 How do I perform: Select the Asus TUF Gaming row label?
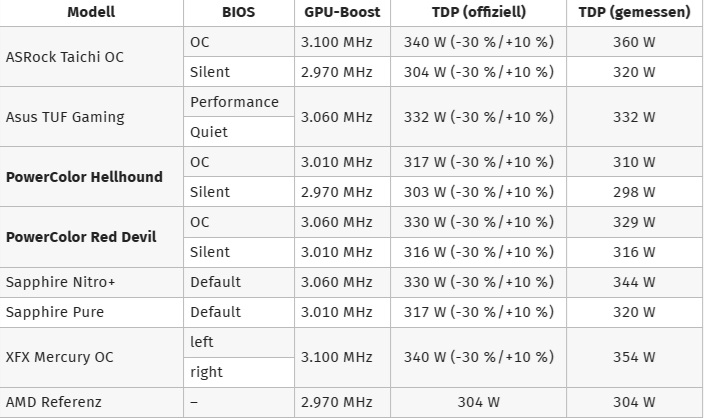pos(65,117)
